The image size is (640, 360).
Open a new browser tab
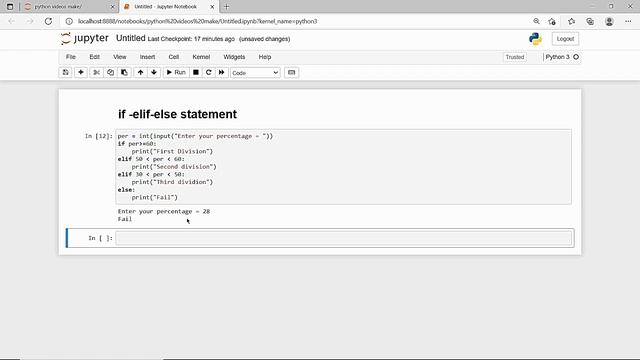point(227,7)
